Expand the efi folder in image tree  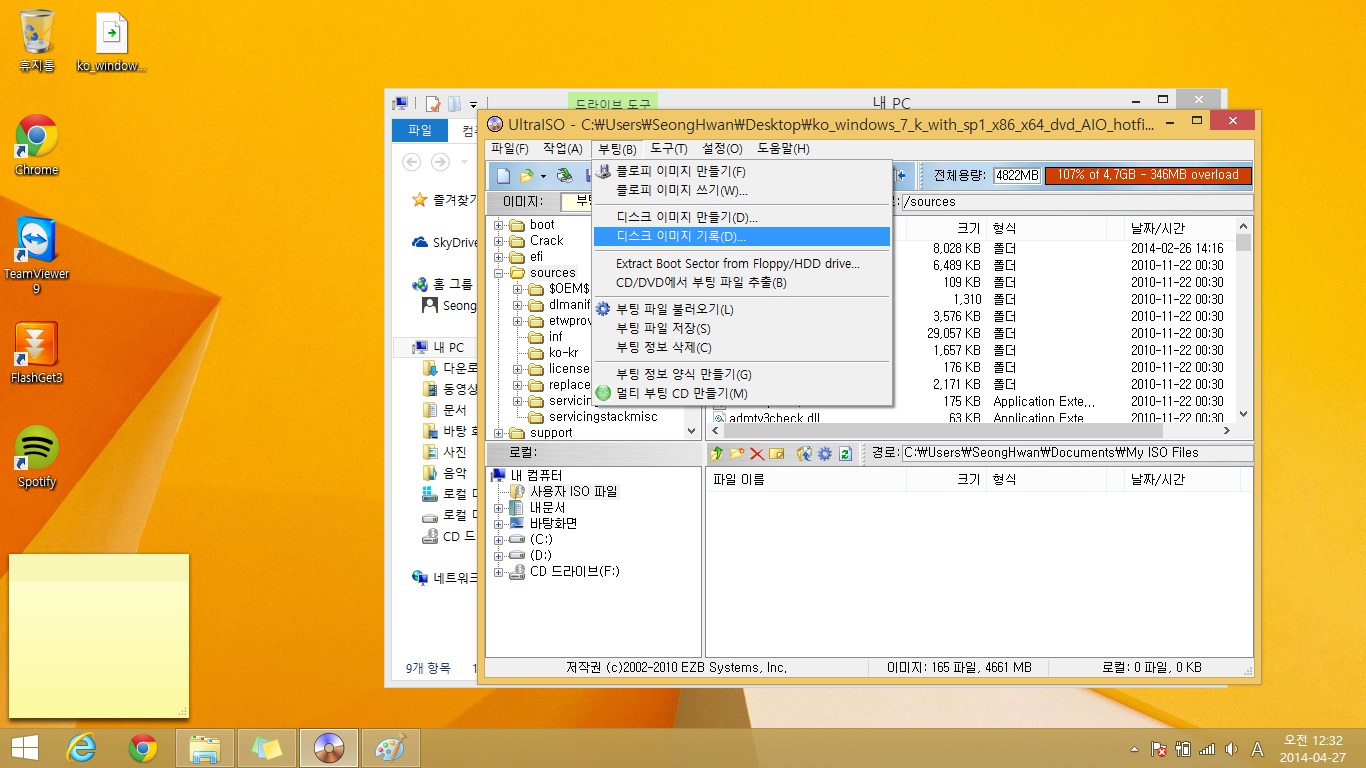pos(499,257)
